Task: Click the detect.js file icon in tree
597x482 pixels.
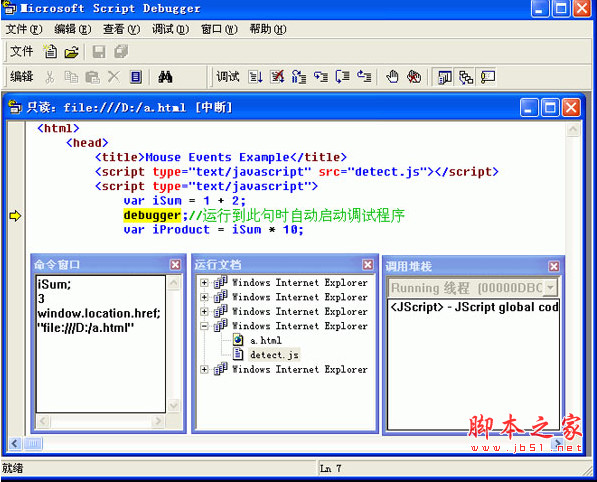Action: click(x=238, y=354)
